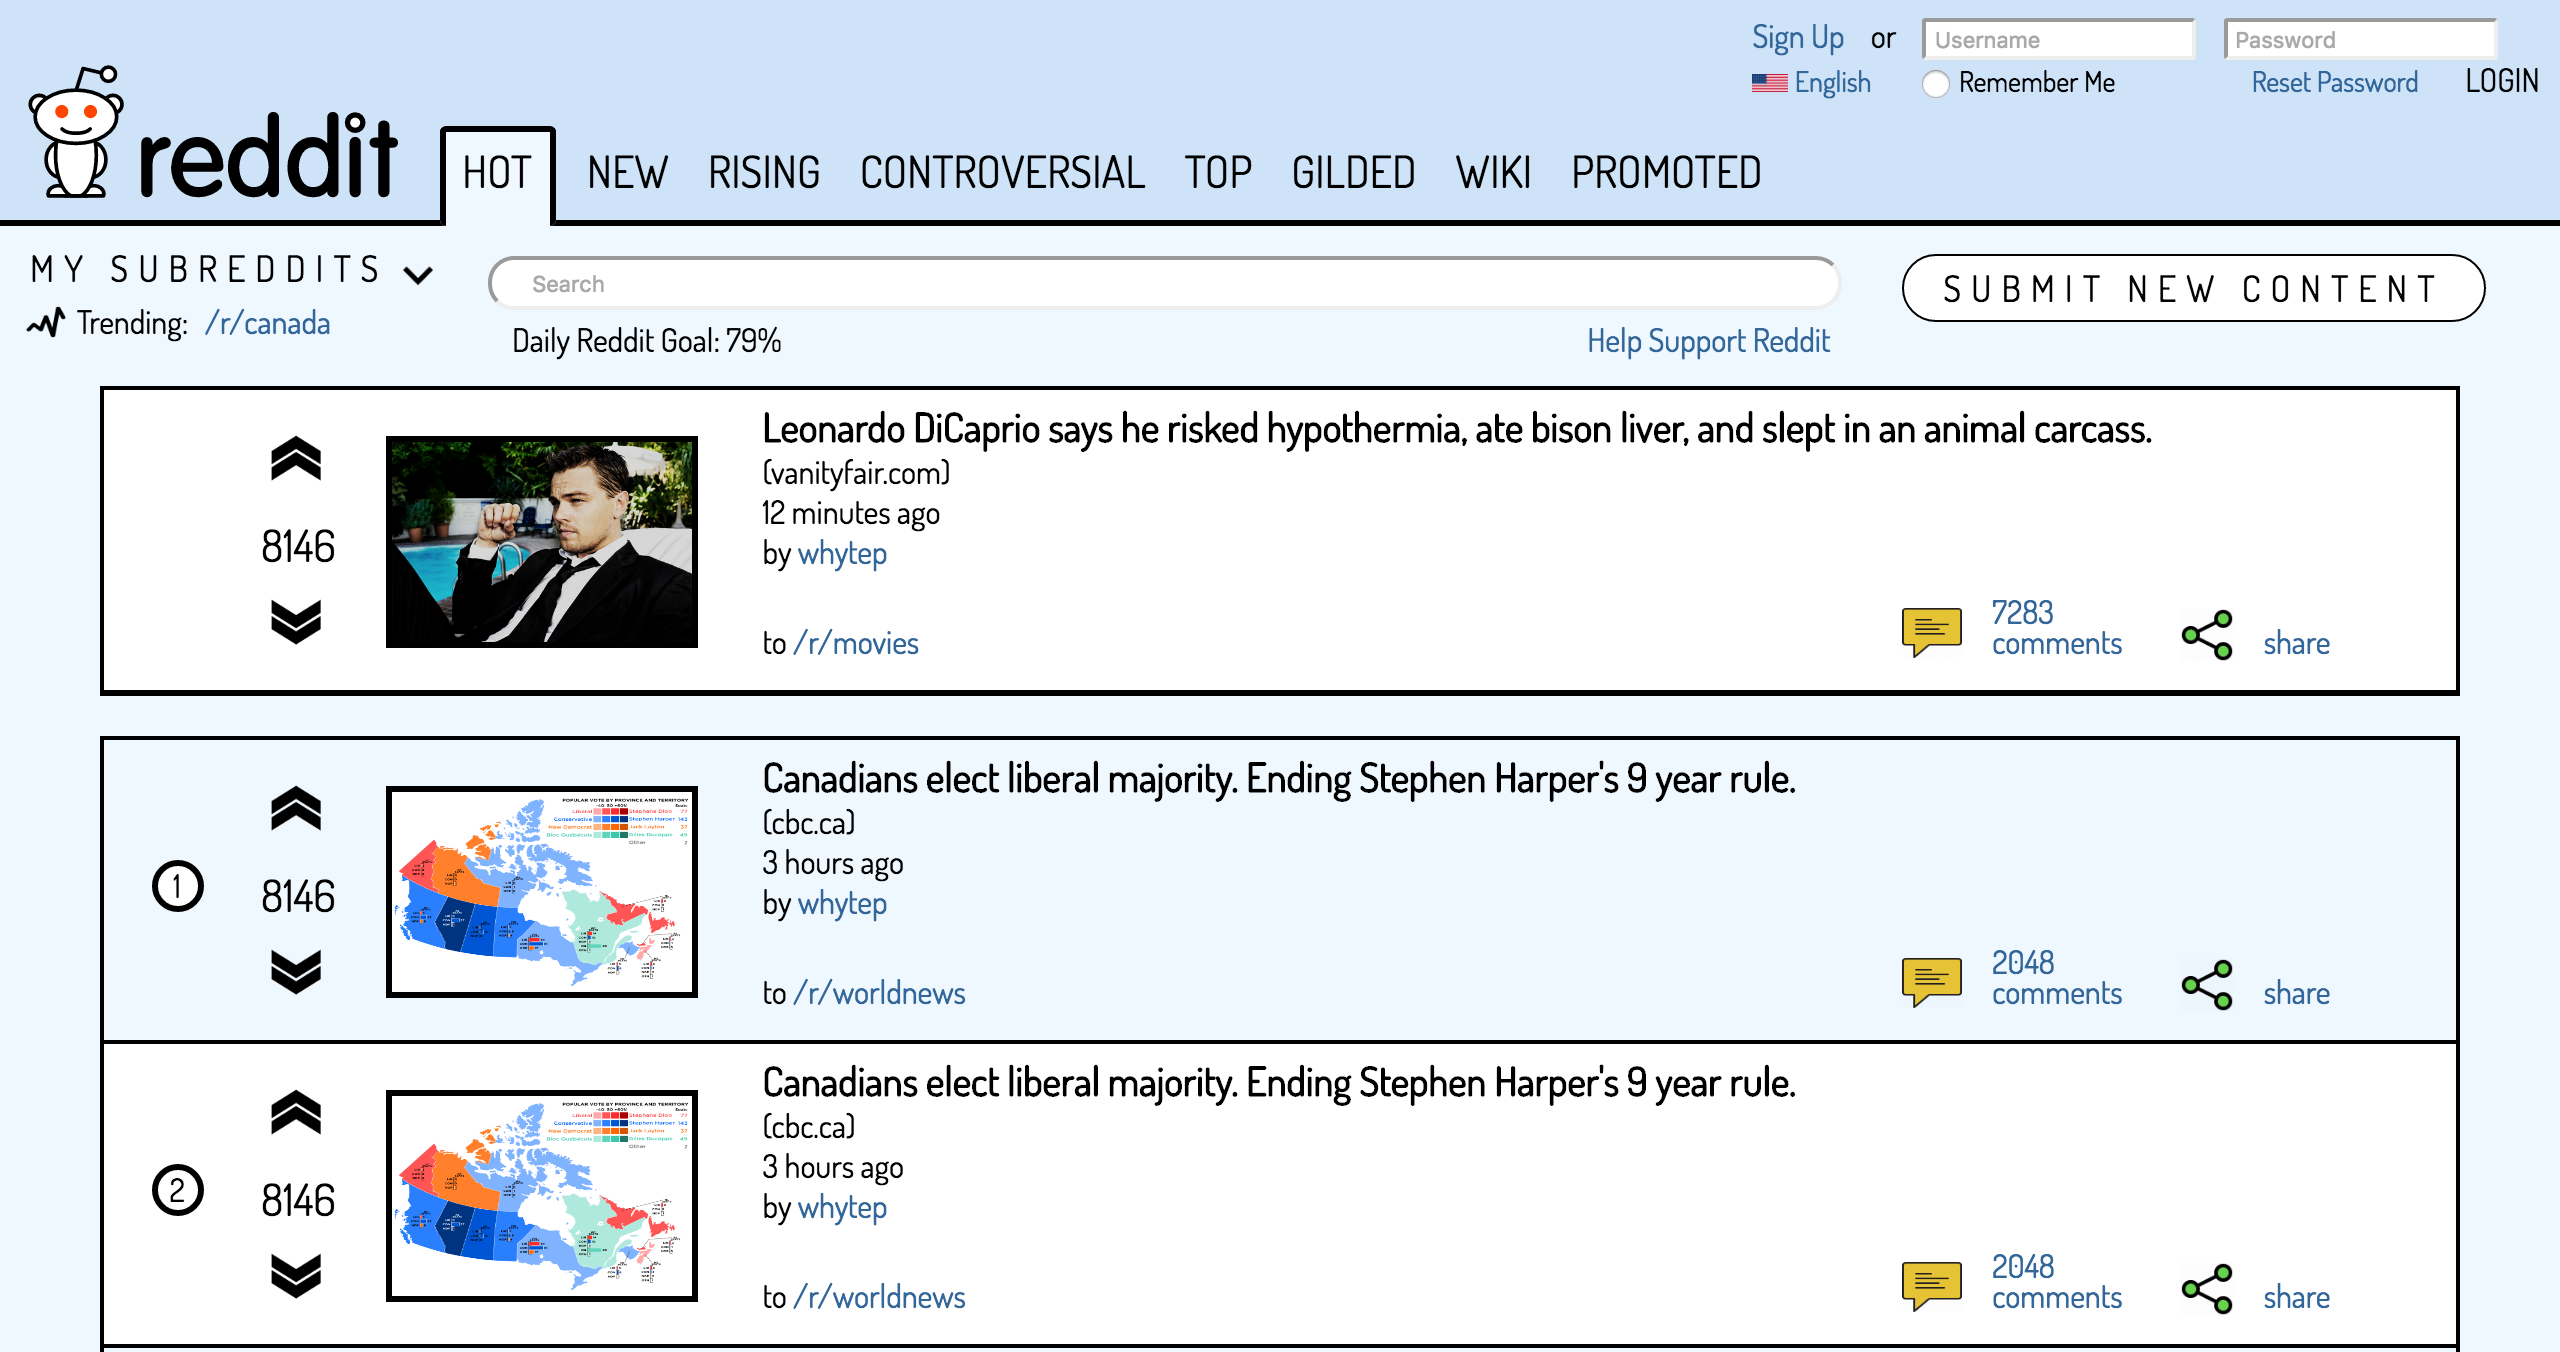Image resolution: width=2560 pixels, height=1352 pixels.
Task: Open the CONTROVERSIAL tab
Action: [1002, 173]
